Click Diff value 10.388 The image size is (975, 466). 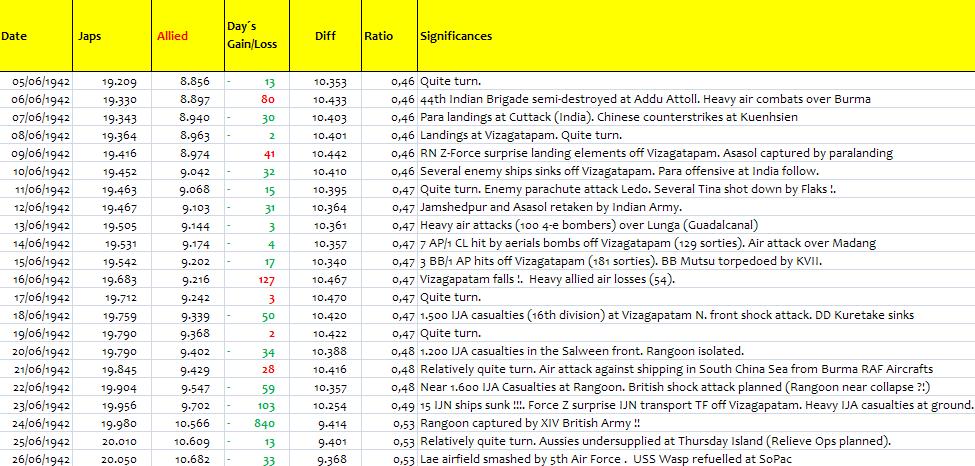(325, 352)
